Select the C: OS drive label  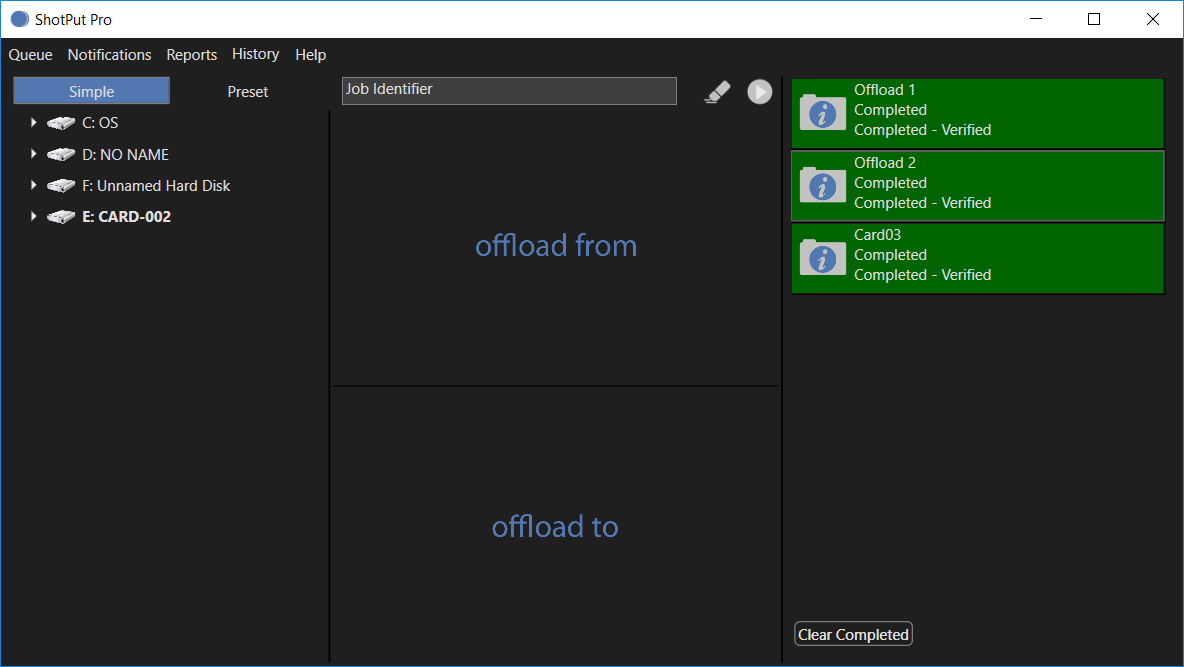[100, 122]
